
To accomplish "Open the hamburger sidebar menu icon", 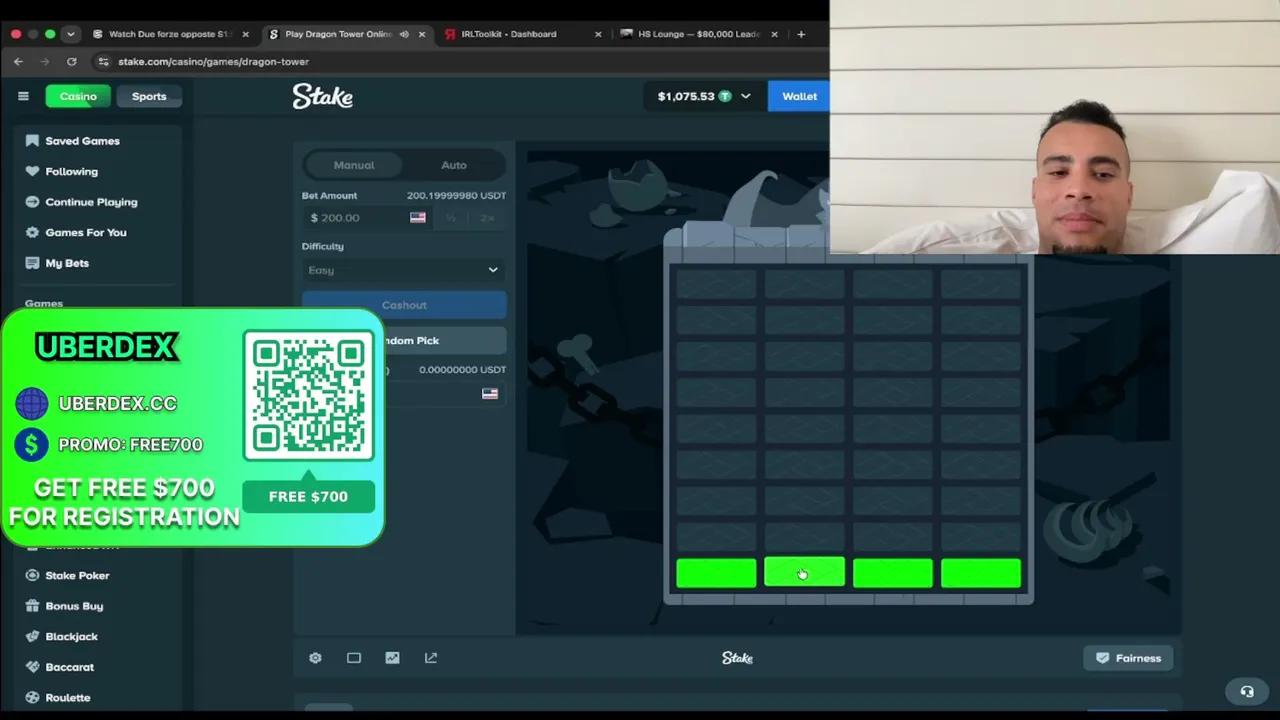I will coord(23,96).
